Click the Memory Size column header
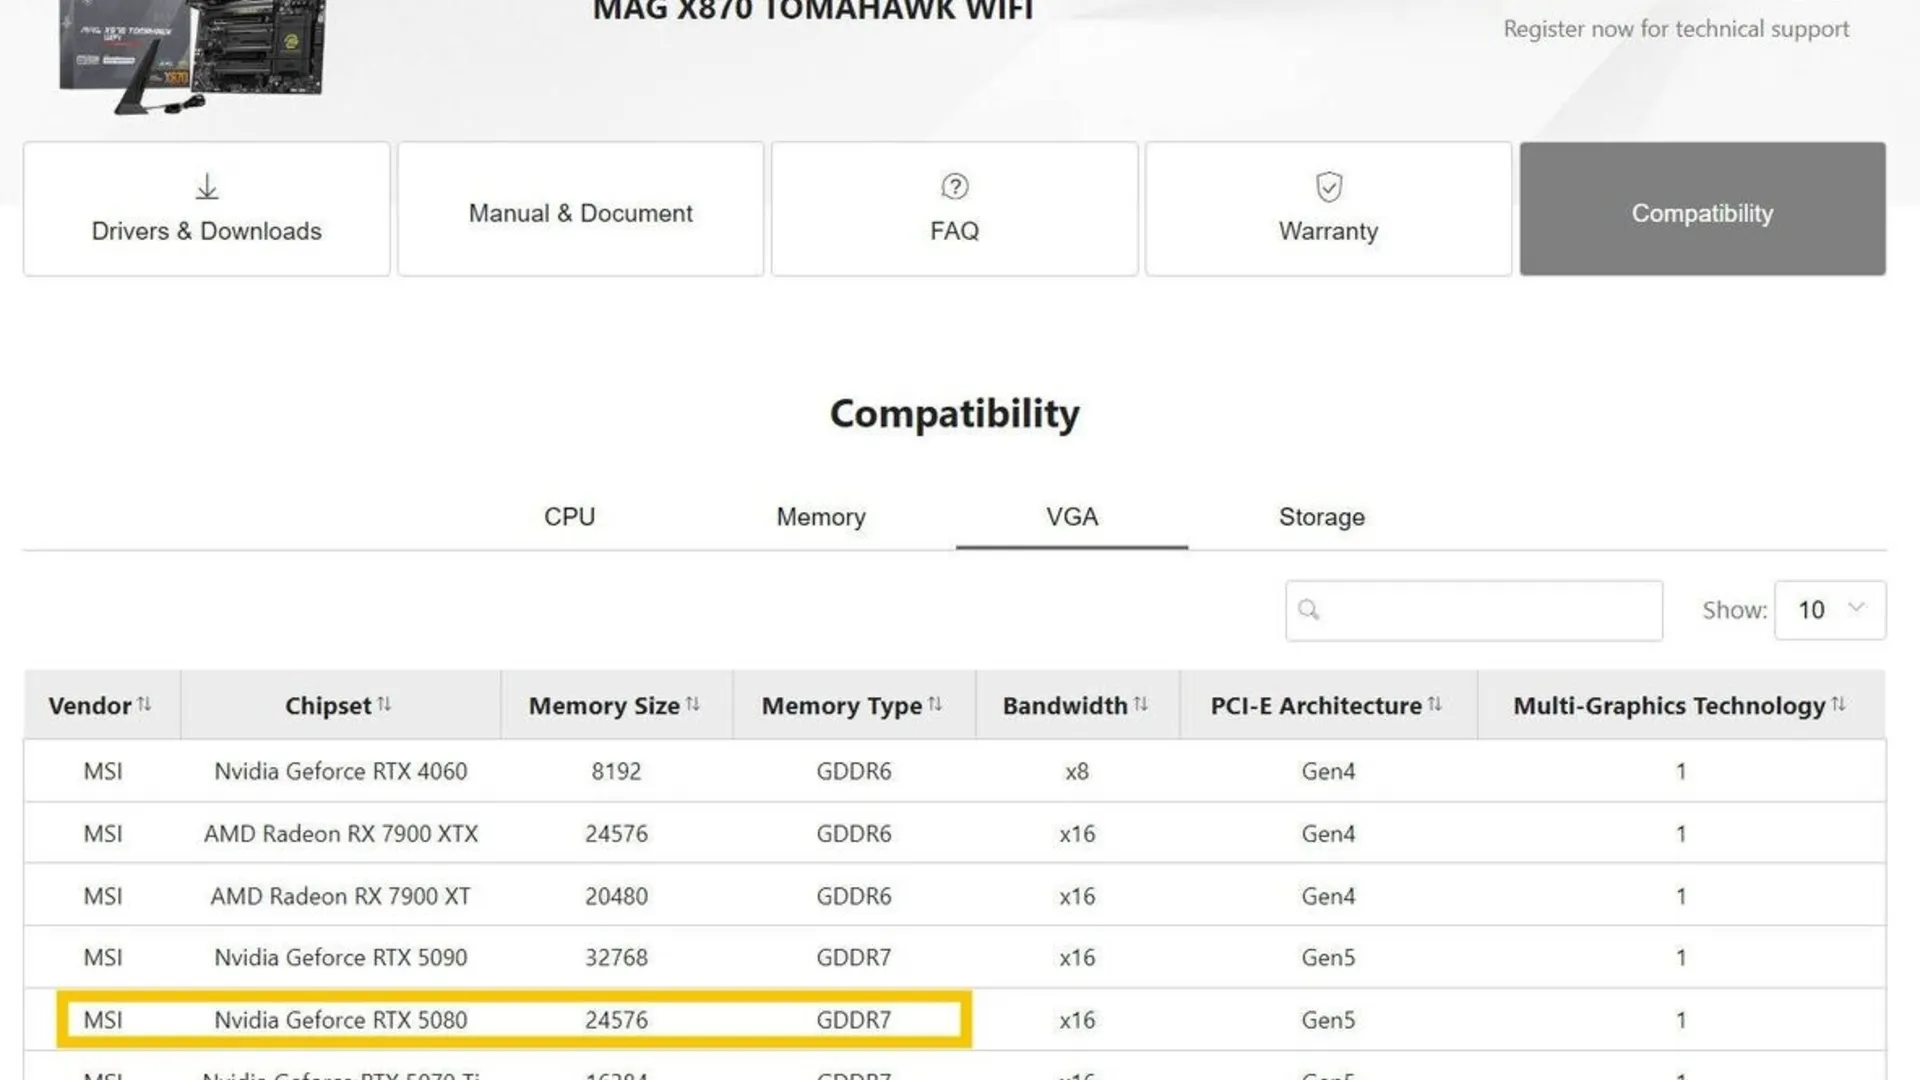Image resolution: width=1920 pixels, height=1080 pixels. [x=615, y=705]
